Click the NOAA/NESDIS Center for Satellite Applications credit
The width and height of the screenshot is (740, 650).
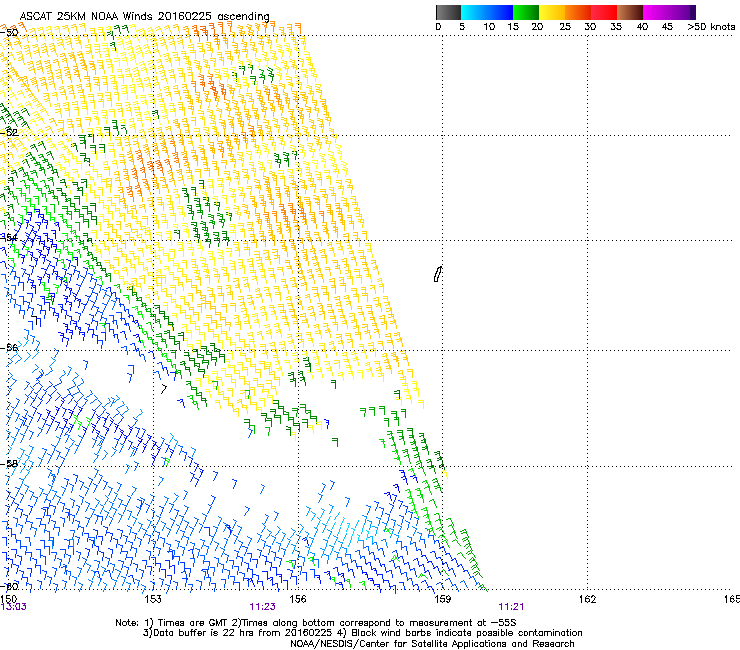click(432, 644)
